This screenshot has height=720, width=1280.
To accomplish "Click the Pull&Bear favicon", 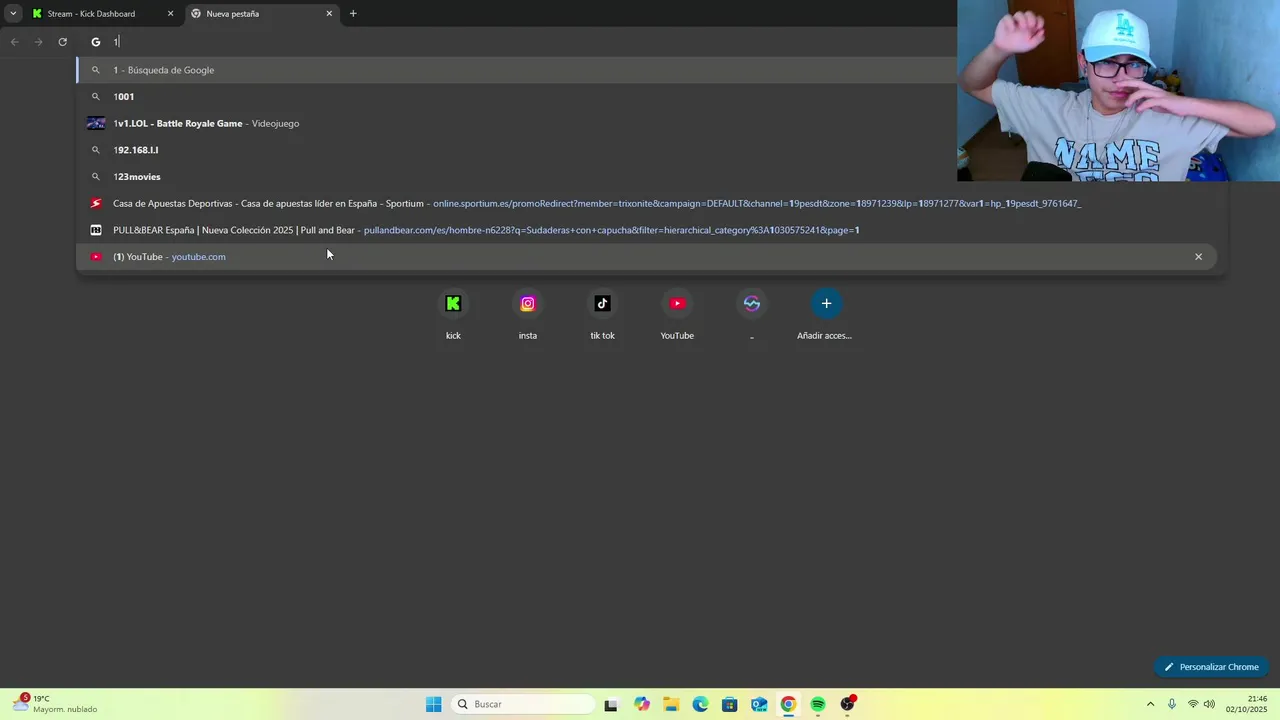I will pos(96,230).
